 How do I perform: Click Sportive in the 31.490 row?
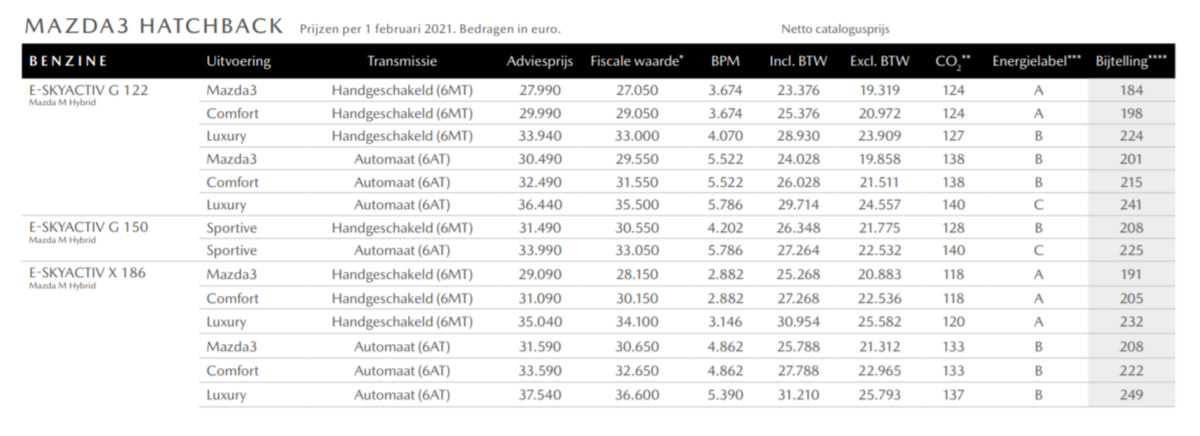(x=231, y=228)
